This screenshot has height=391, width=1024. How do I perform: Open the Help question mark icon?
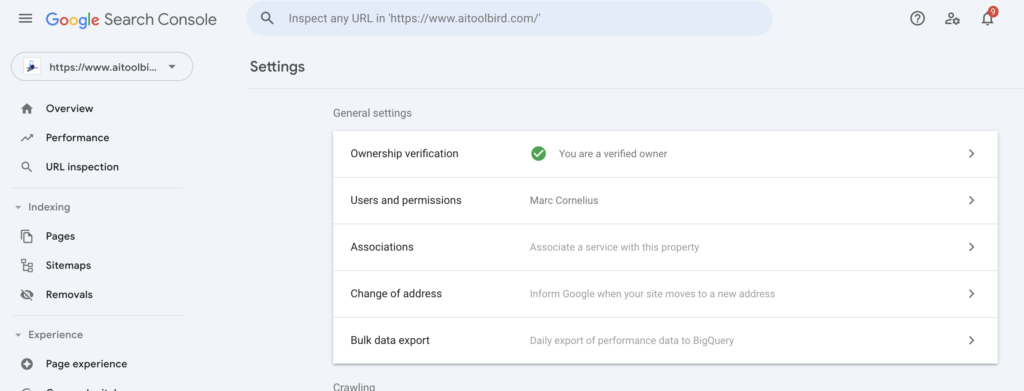tap(918, 18)
